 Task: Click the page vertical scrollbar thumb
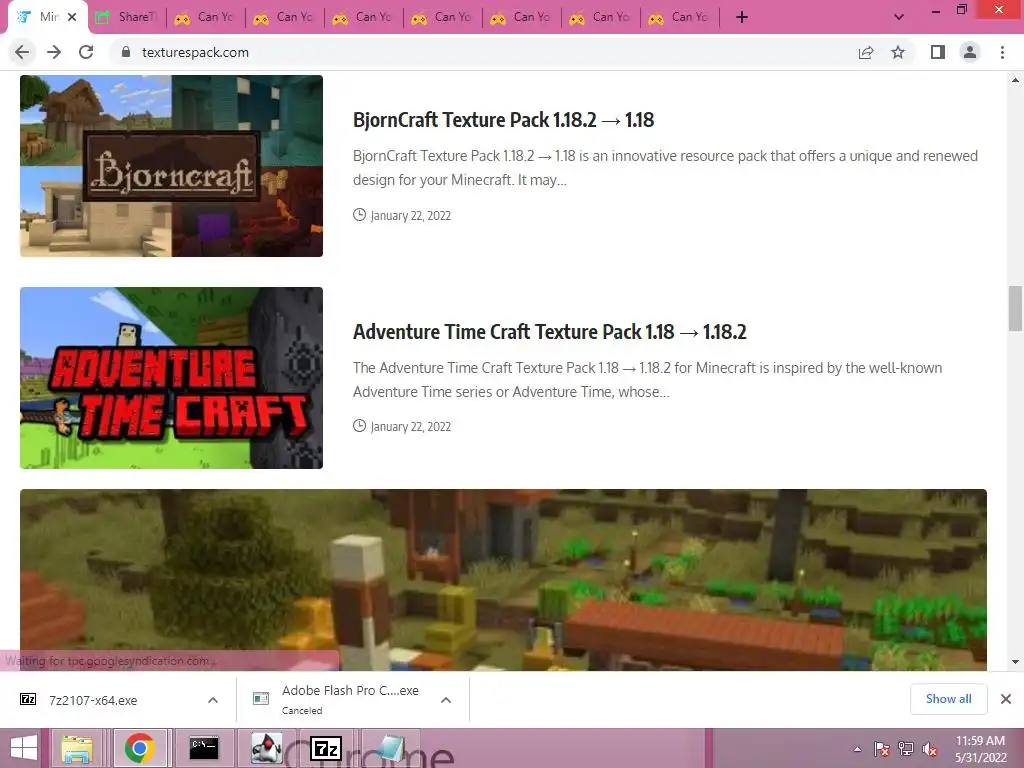point(1015,308)
